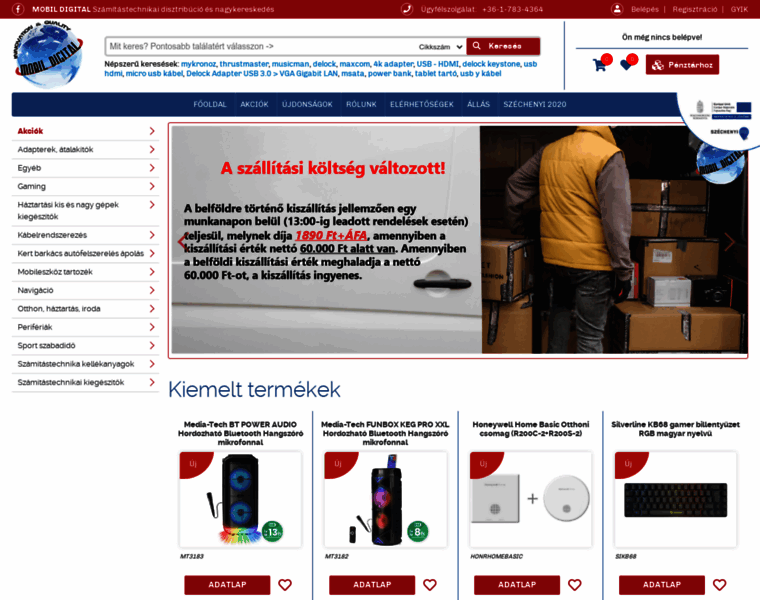Add HONRHOMEBASIC package to favorites

pyautogui.click(x=575, y=585)
